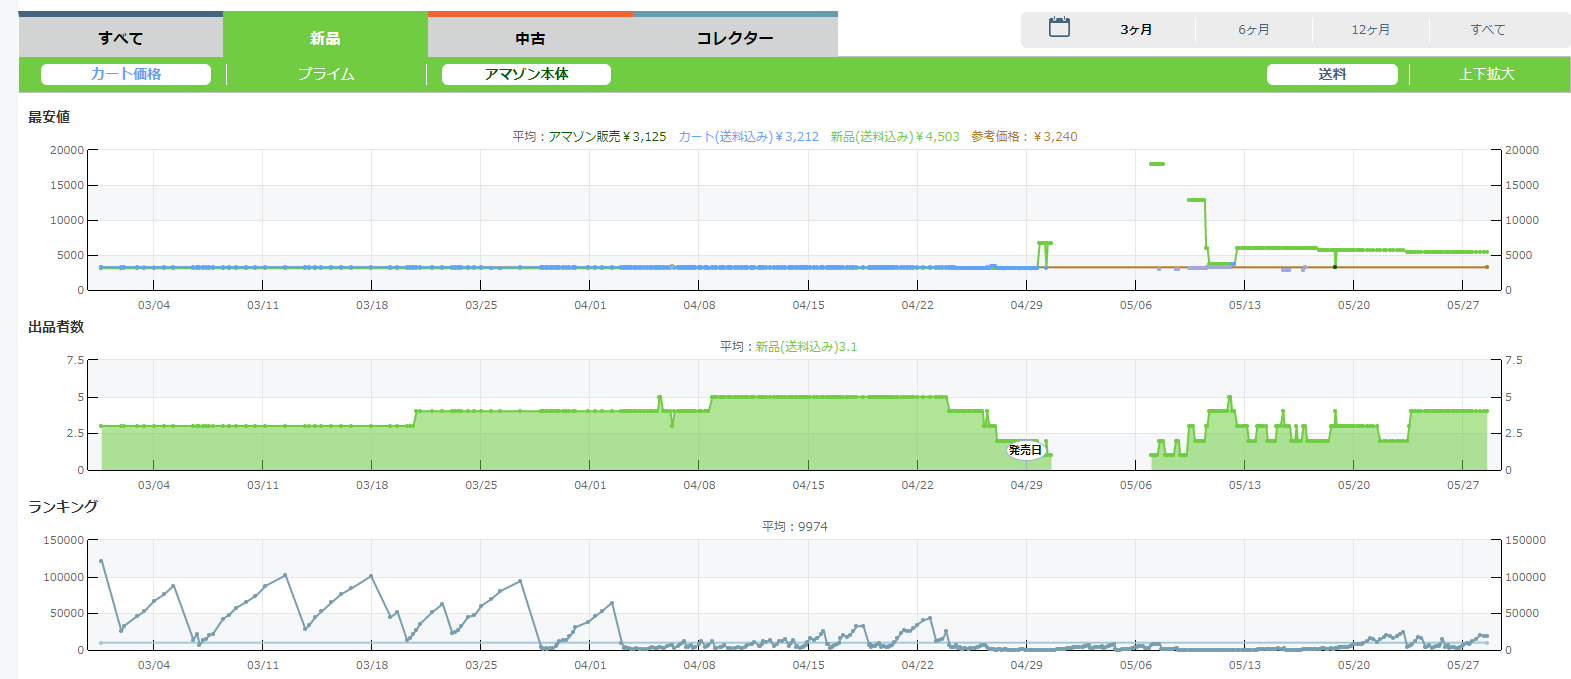
Task: Click the calendar icon beside period options
Action: pyautogui.click(x=1059, y=28)
